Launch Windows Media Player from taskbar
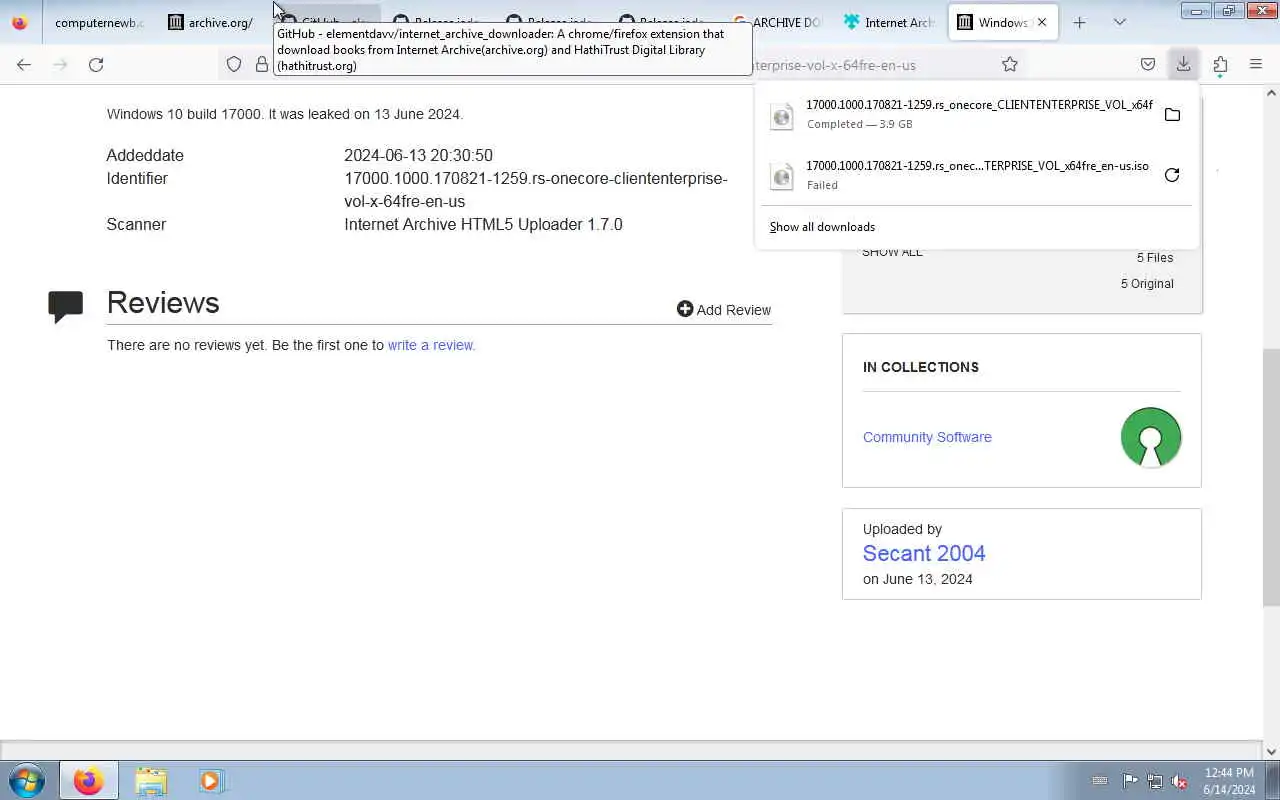The image size is (1280, 800). [x=211, y=780]
